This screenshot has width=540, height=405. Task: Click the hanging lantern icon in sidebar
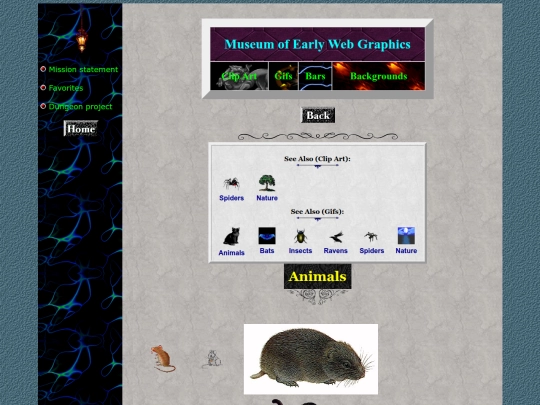tap(82, 39)
